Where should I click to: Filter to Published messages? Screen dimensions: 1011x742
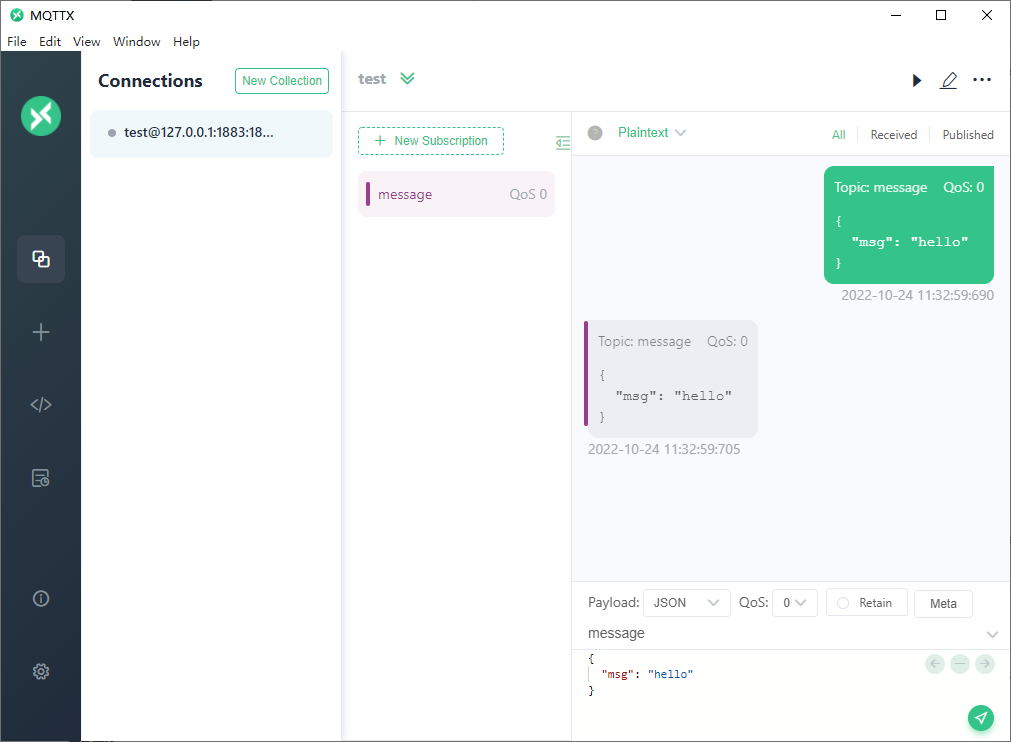click(968, 135)
